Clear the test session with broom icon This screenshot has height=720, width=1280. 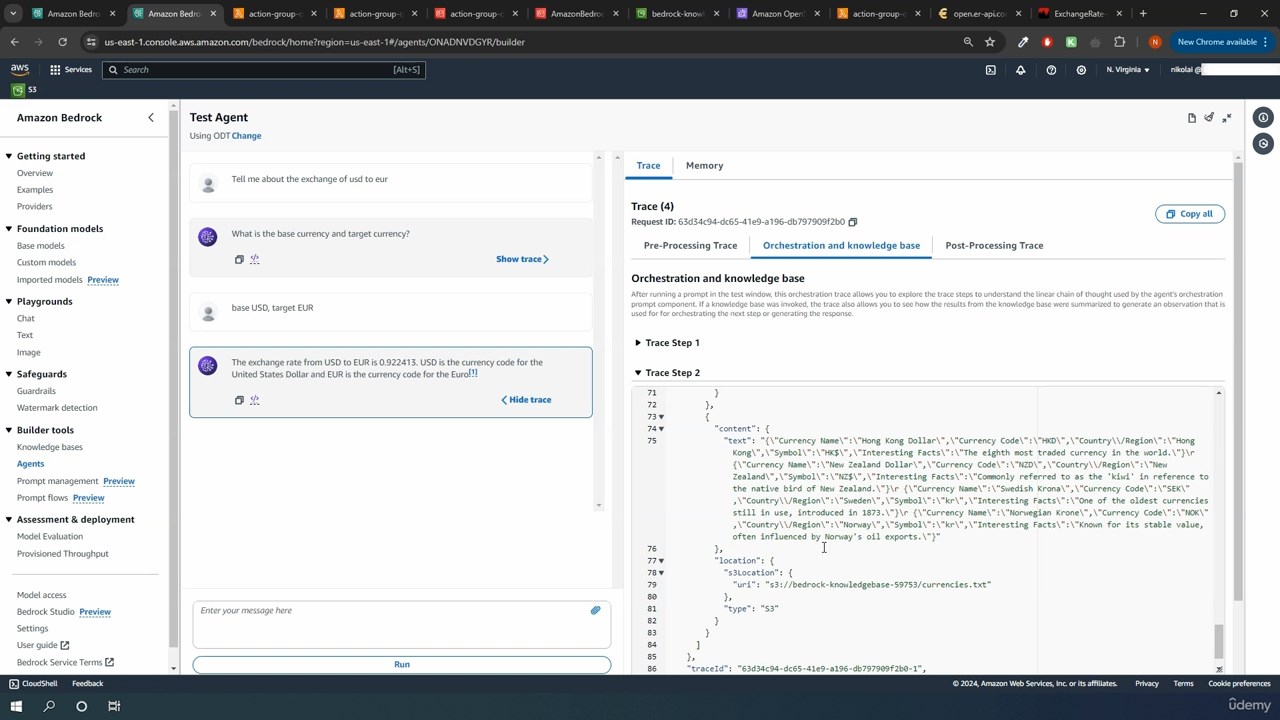[1209, 118]
